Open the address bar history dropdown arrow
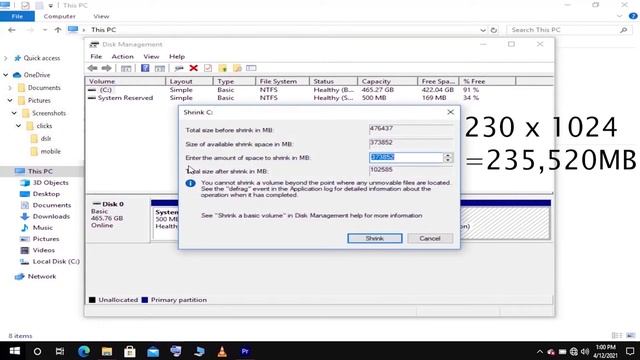Image resolution: width=640 pixels, height=360 pixels. 483,30
